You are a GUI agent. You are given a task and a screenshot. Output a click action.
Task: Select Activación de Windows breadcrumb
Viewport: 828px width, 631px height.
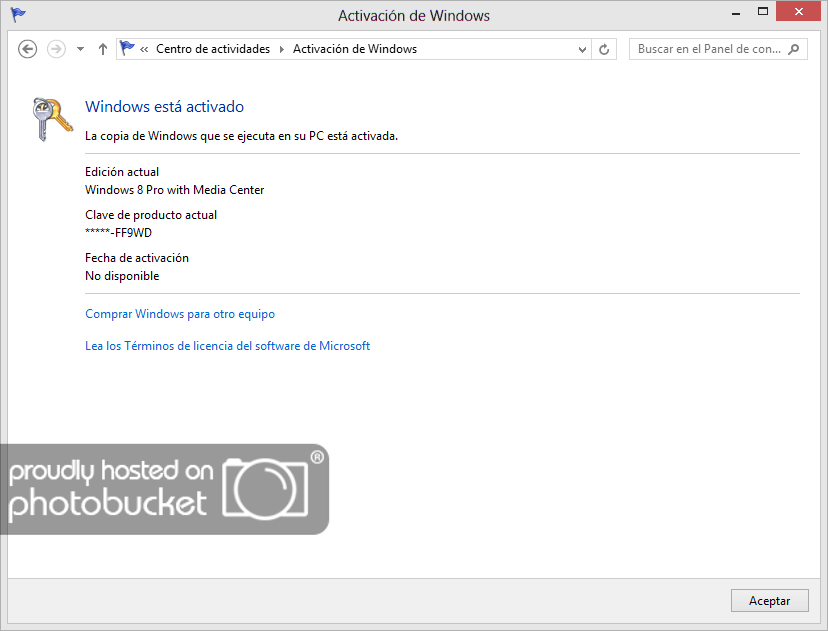pyautogui.click(x=355, y=49)
